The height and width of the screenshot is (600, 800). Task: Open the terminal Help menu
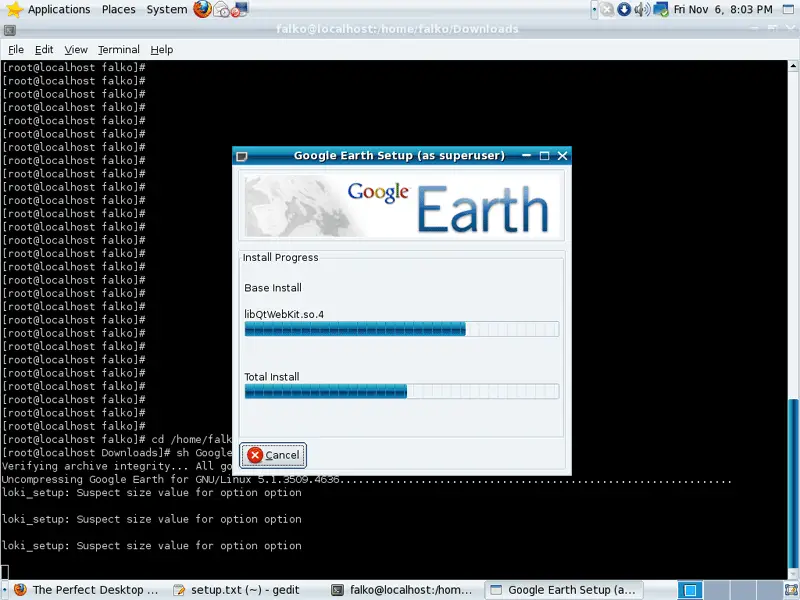(162, 49)
